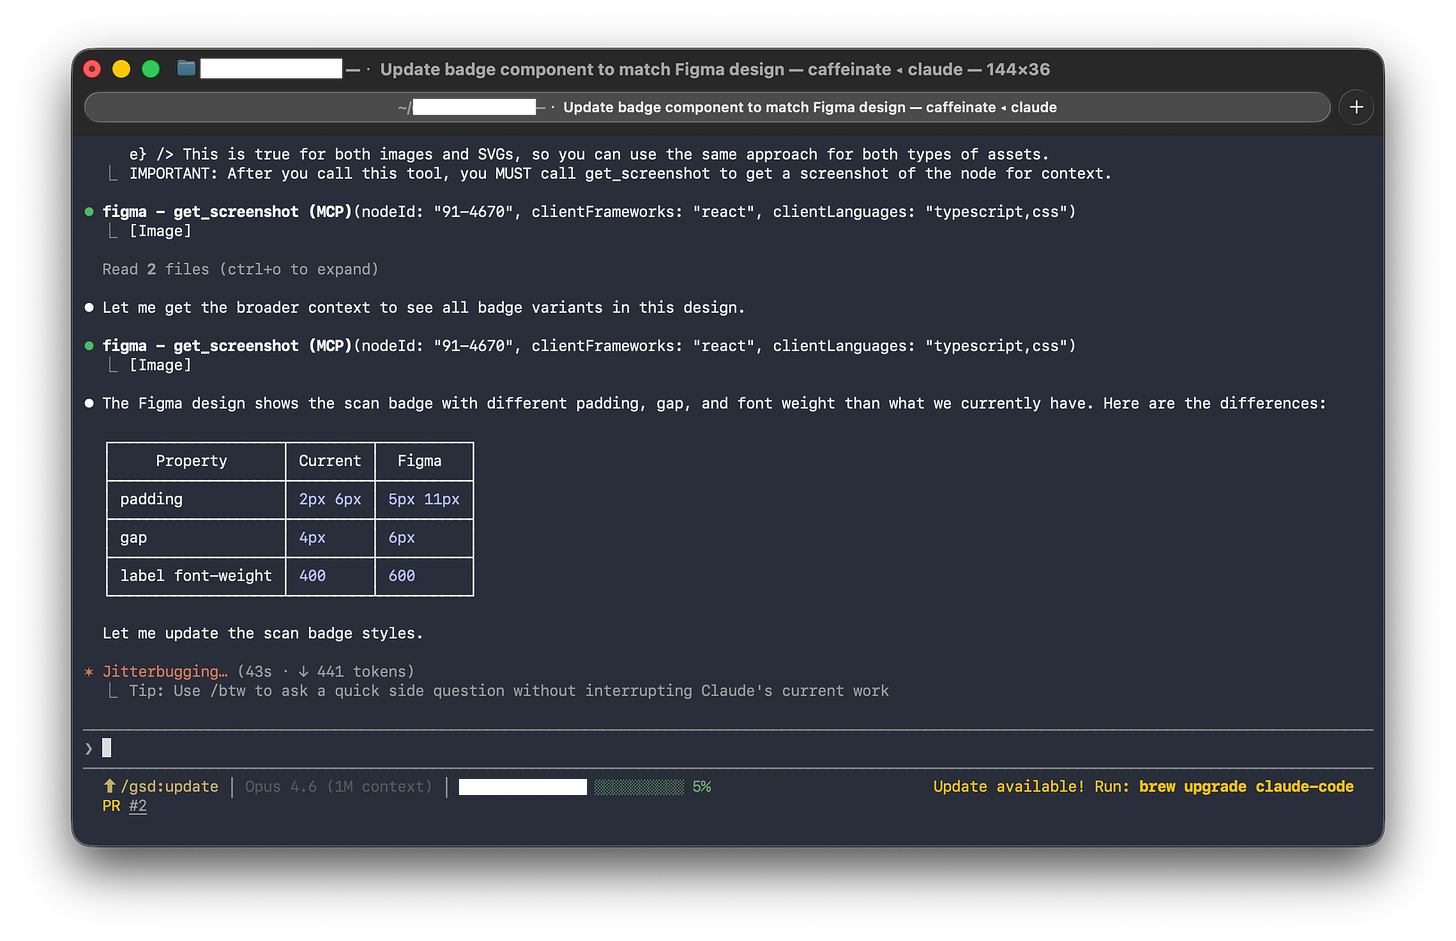Select the terminal tab titled Update badge component

pyautogui.click(x=707, y=107)
